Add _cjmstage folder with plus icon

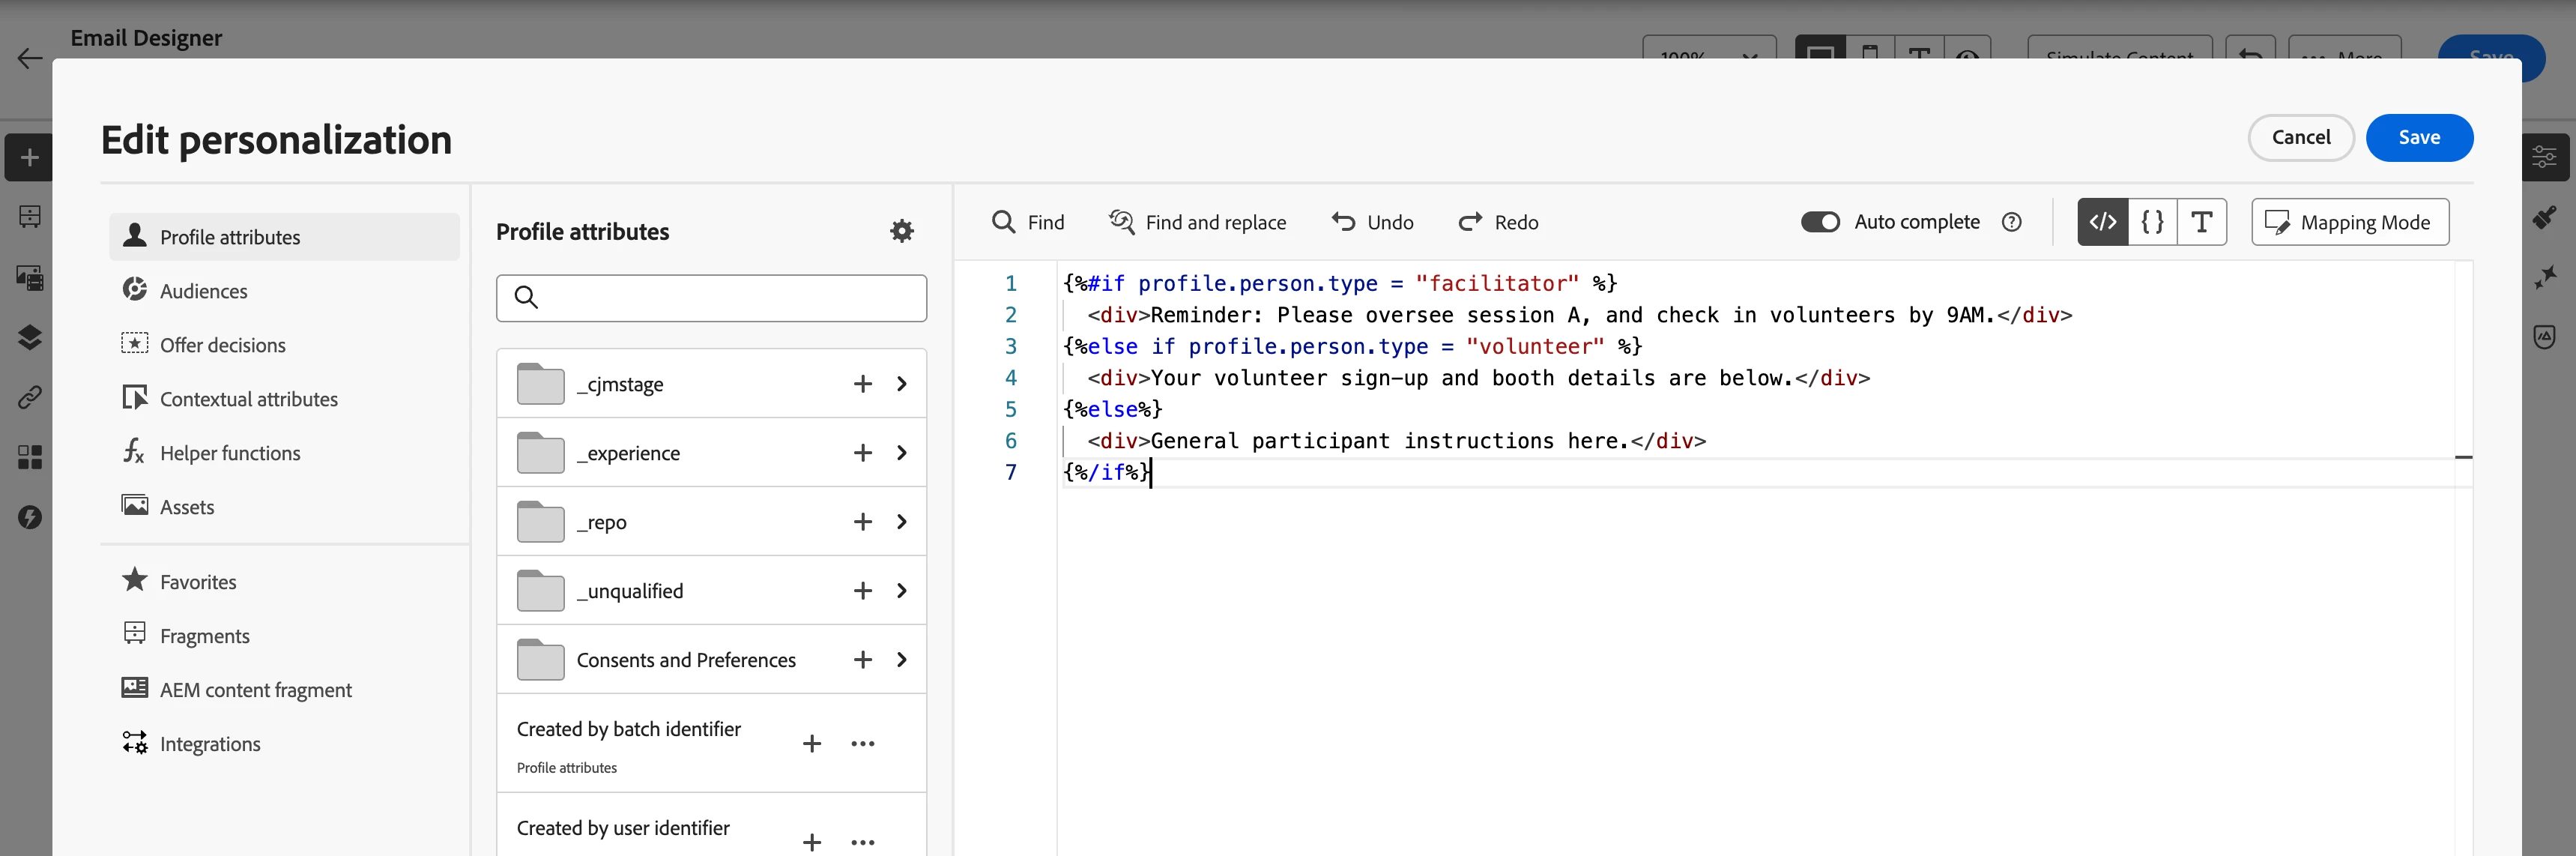point(862,384)
